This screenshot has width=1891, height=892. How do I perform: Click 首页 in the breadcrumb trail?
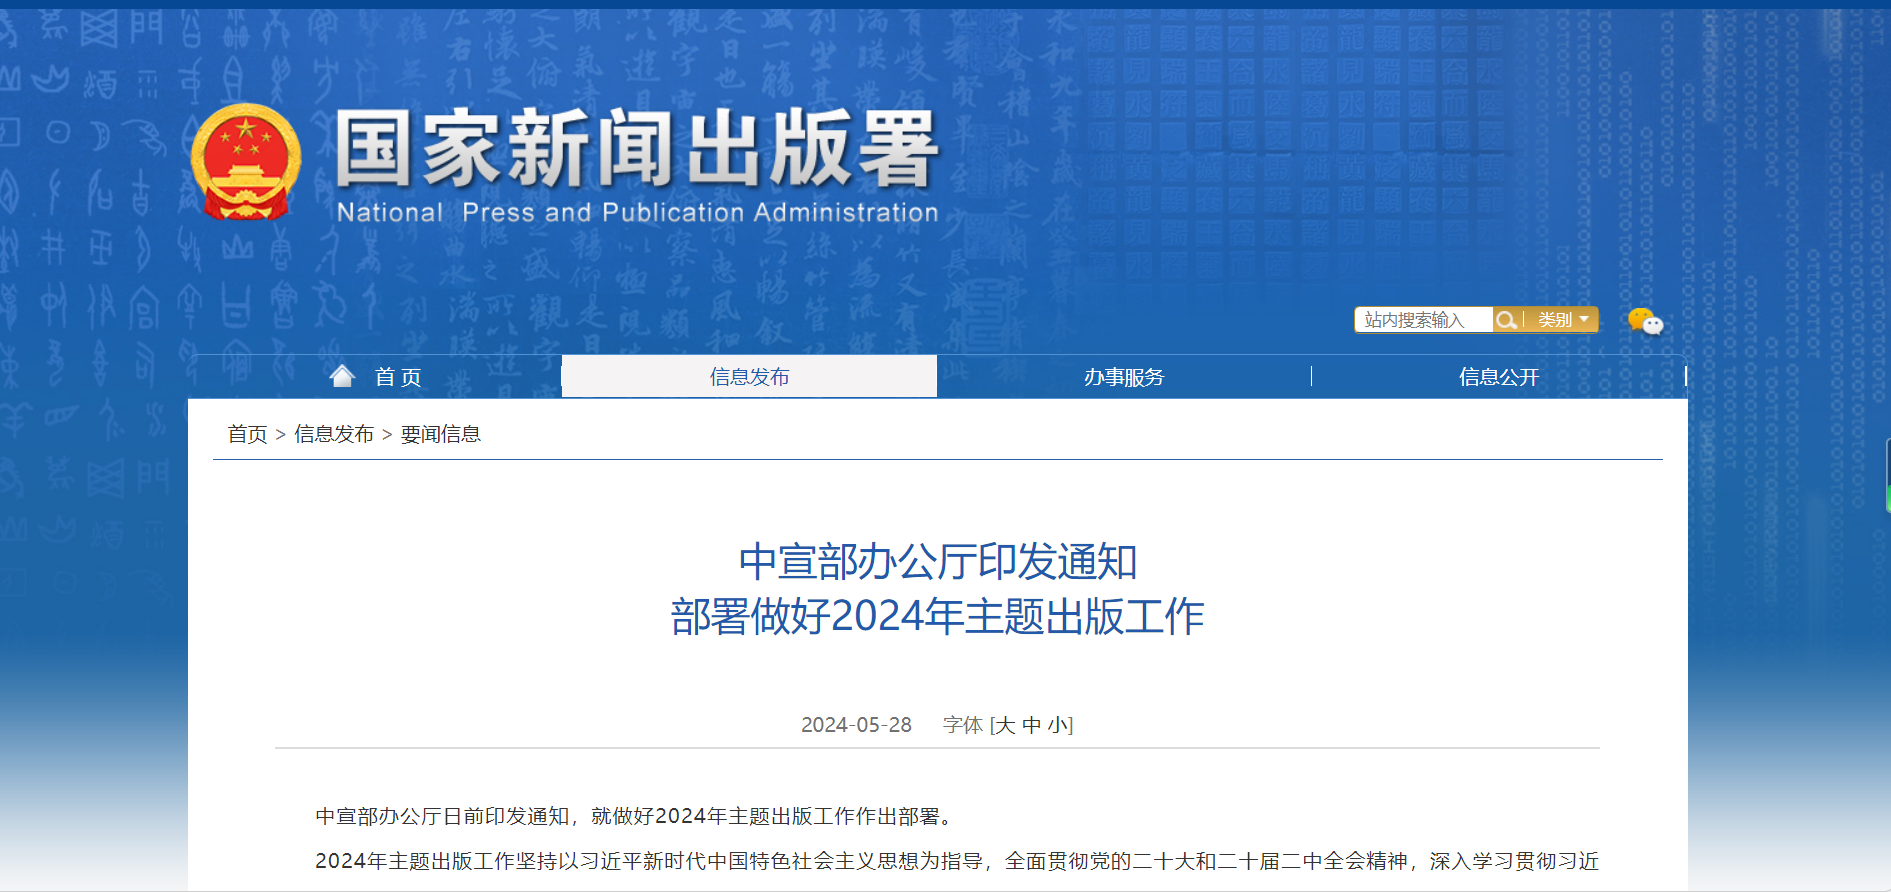(247, 434)
